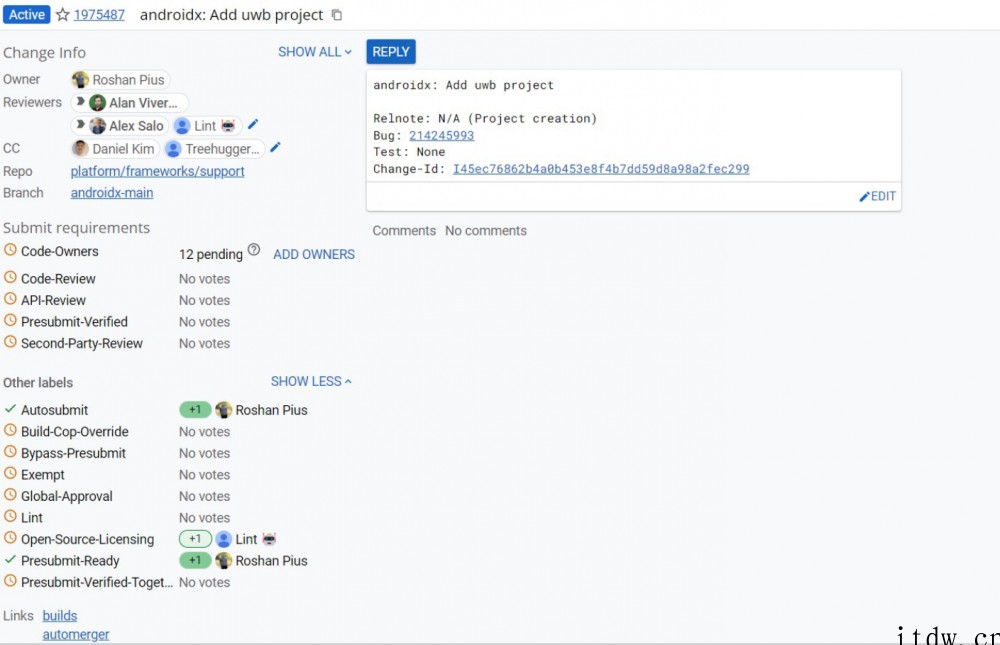Screen dimensions: 1000x645
Task: Open the Code-Owners help question mark icon
Action: coord(254,251)
